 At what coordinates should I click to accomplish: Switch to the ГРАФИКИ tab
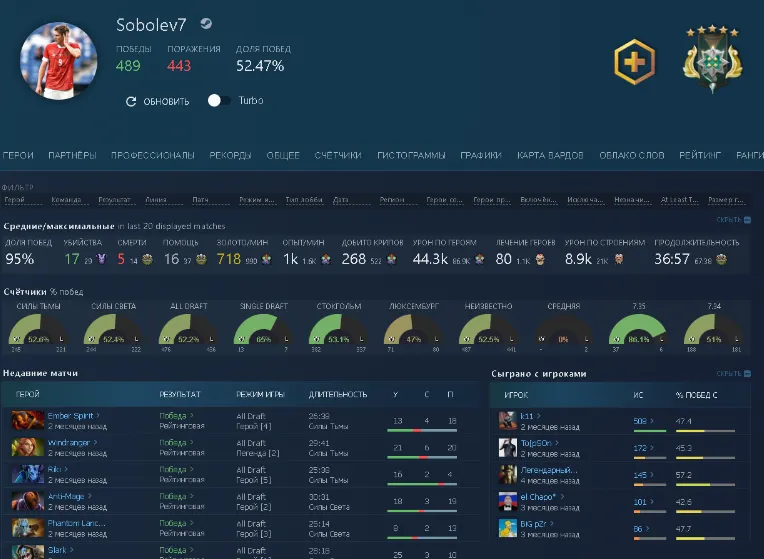pos(481,155)
